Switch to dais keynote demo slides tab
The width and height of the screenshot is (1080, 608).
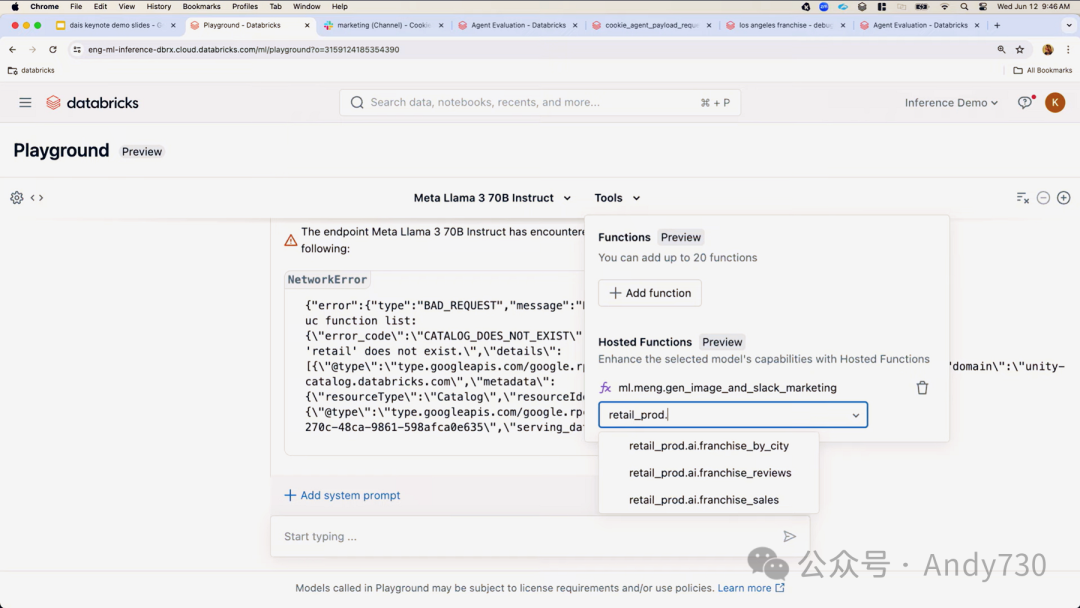(x=116, y=25)
